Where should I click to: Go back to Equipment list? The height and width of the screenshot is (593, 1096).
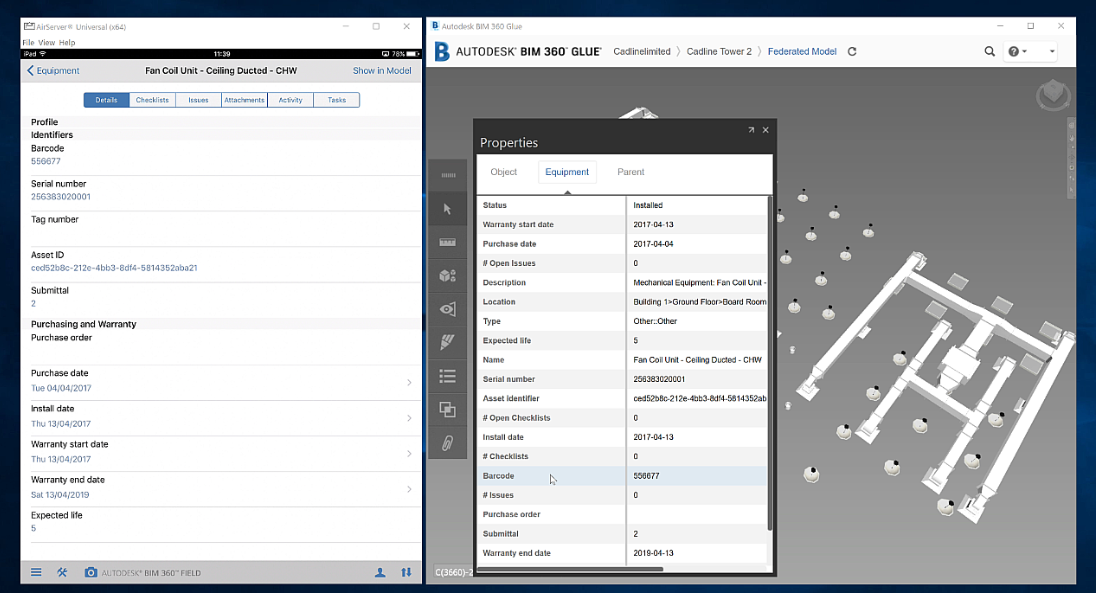pyautogui.click(x=53, y=71)
